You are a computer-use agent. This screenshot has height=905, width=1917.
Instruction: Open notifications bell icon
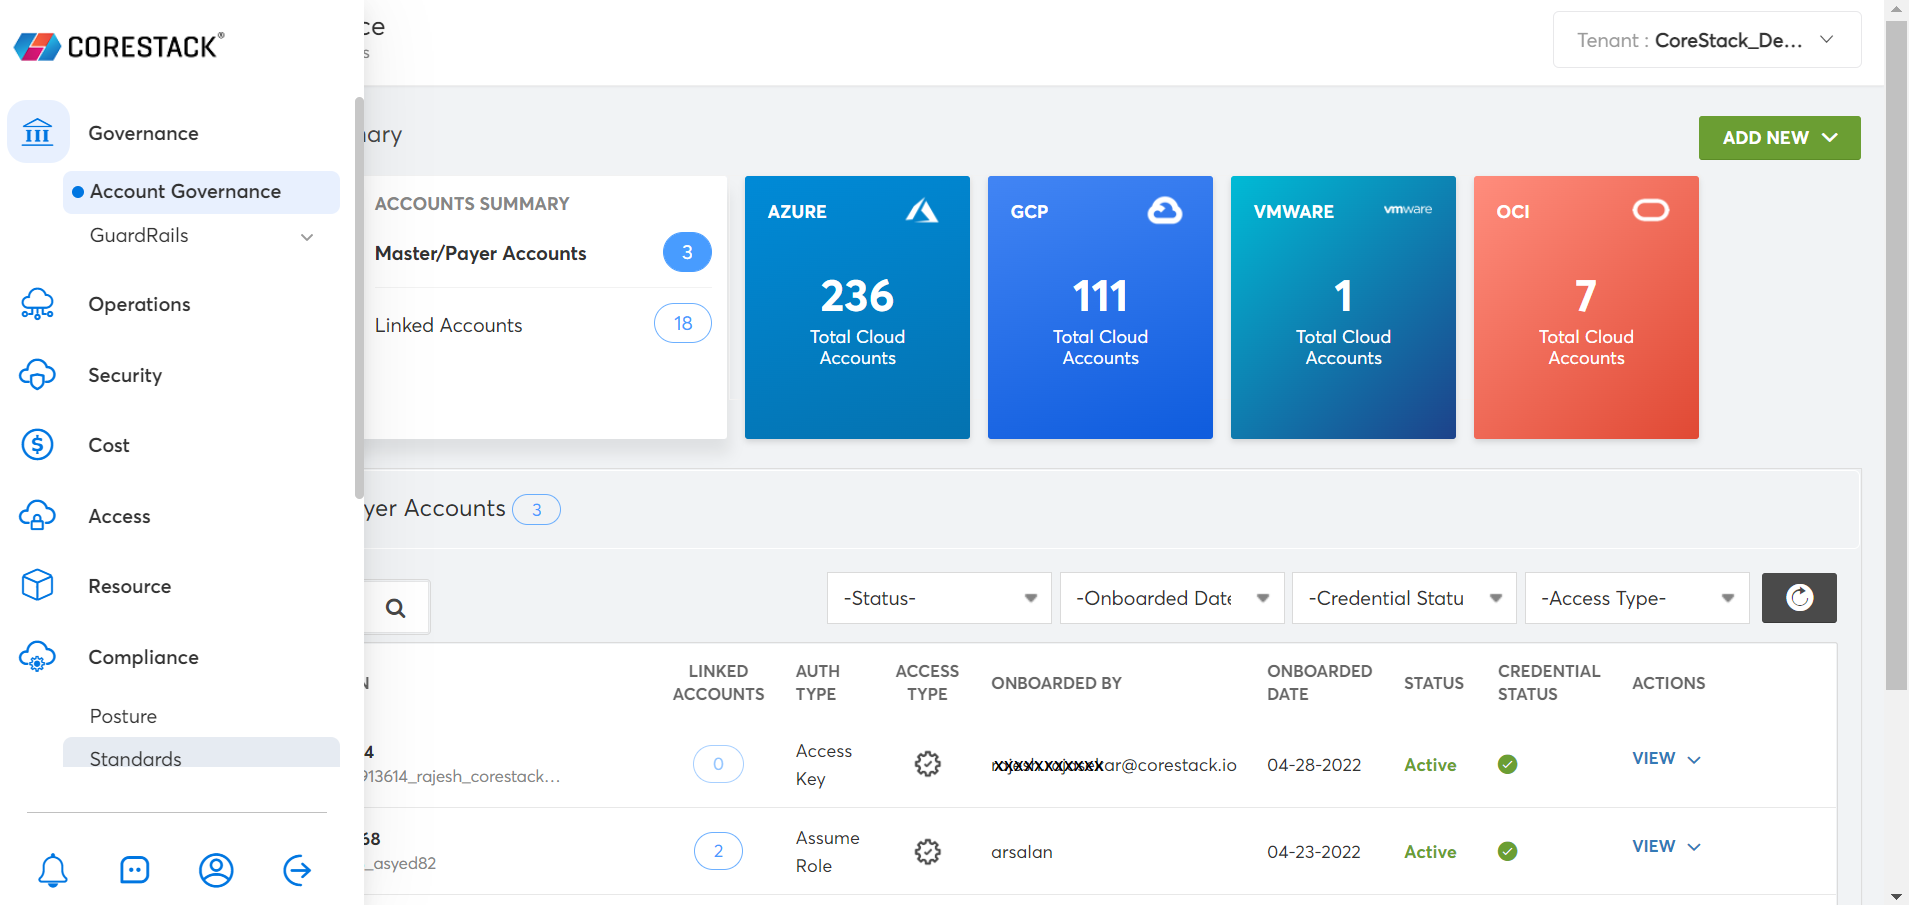(53, 870)
